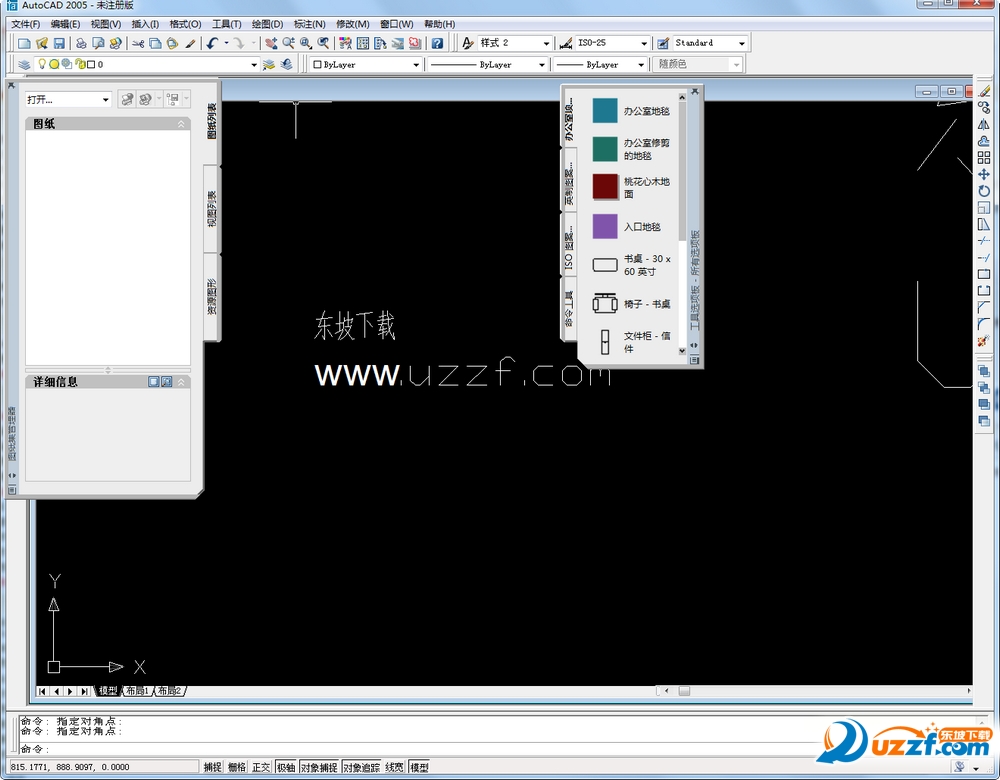Screen dimensions: 1000x780
Task: Switch to the 布局2 layout tab
Action: pos(169,691)
